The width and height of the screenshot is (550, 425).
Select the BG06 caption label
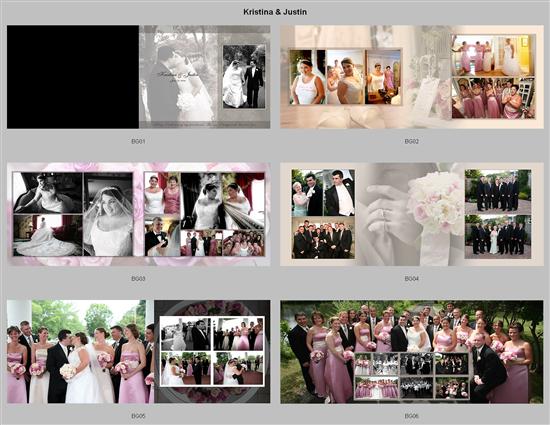click(411, 416)
